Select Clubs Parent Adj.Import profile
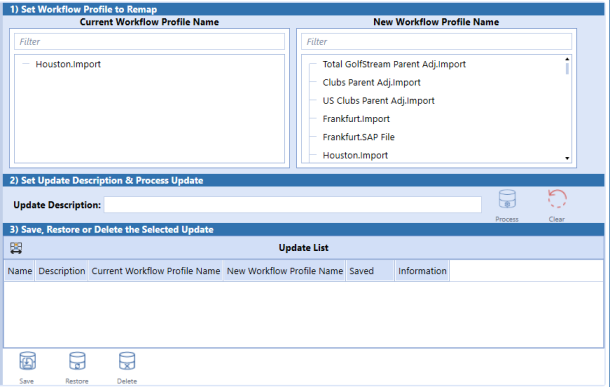610x387 pixels. pyautogui.click(x=372, y=82)
